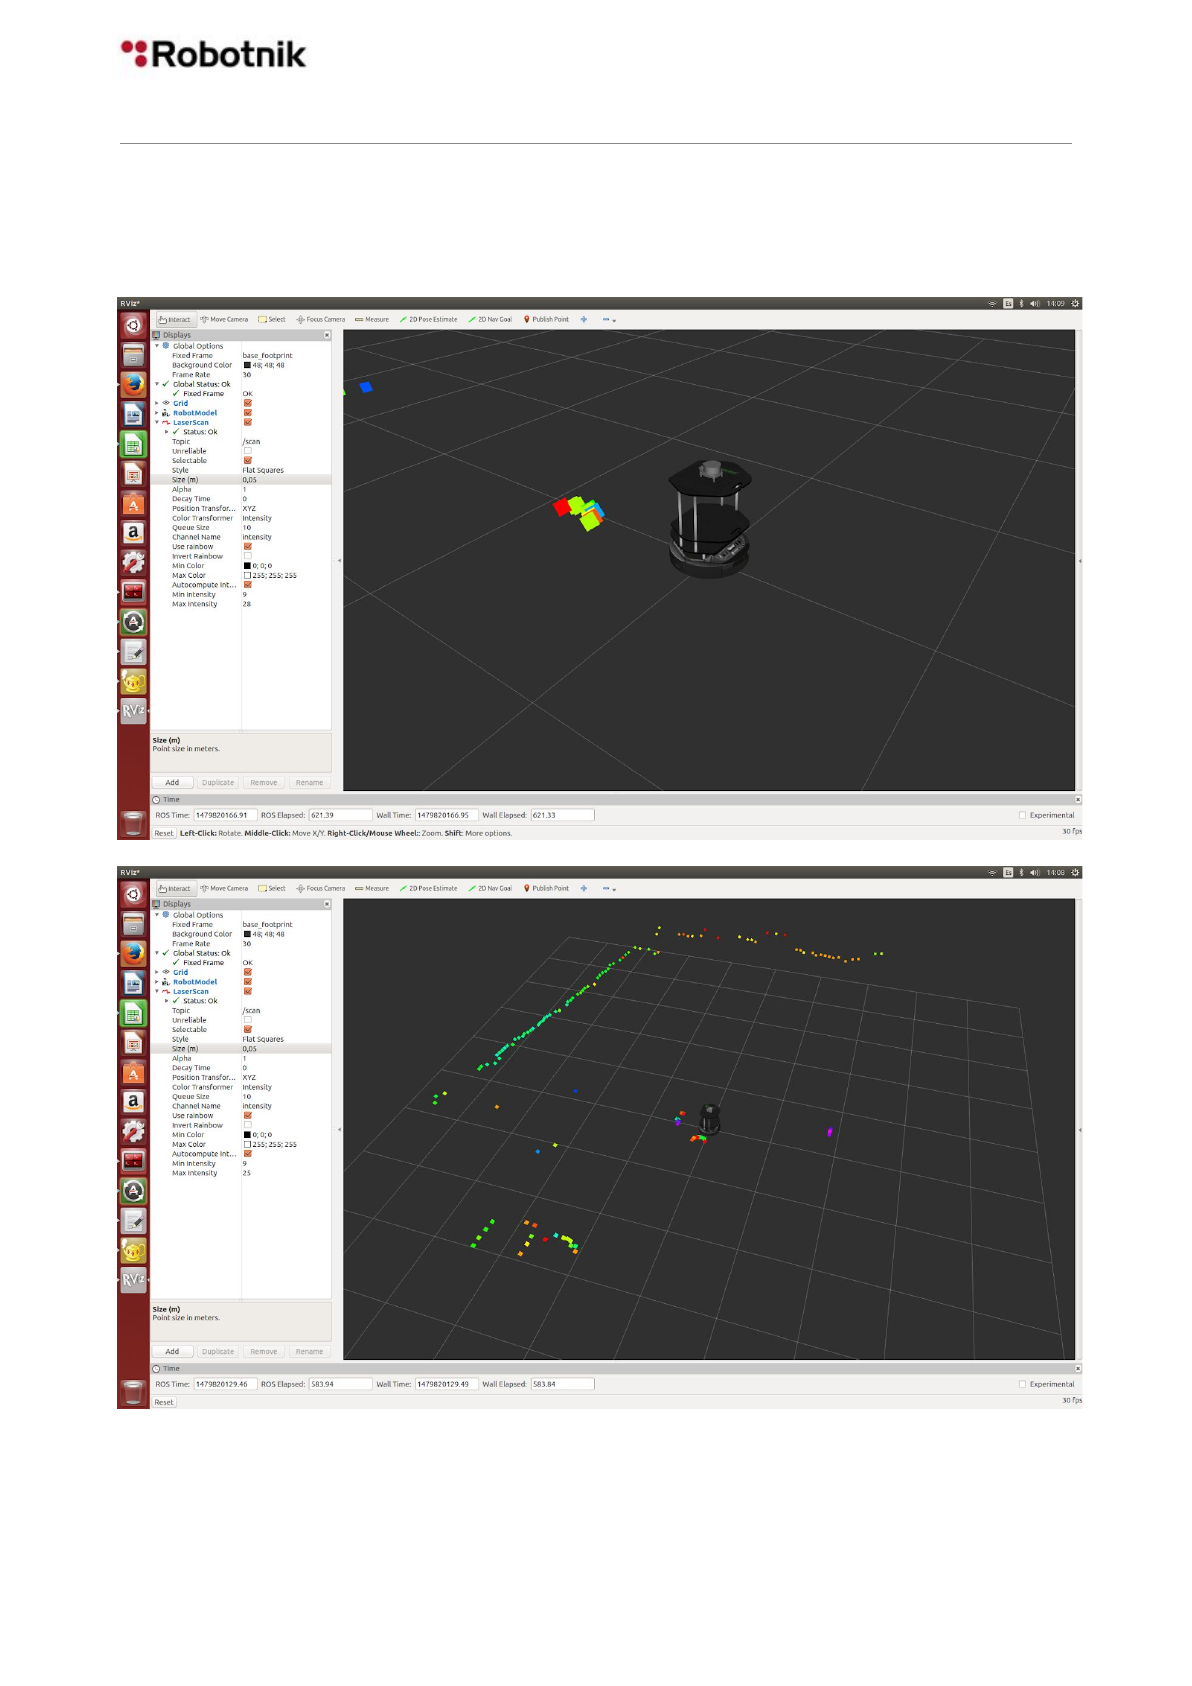The image size is (1192, 1686).
Task: Toggle Invert Rainbow checkbox in lower RViz panel
Action: (x=248, y=1125)
